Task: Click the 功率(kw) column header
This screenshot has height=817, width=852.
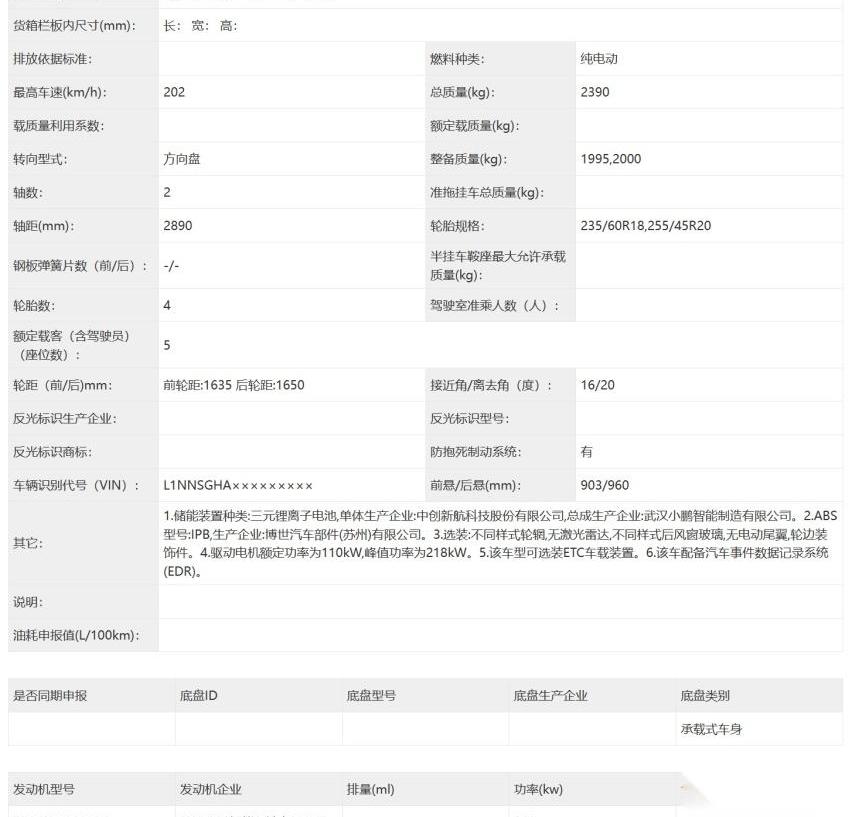Action: pyautogui.click(x=538, y=789)
